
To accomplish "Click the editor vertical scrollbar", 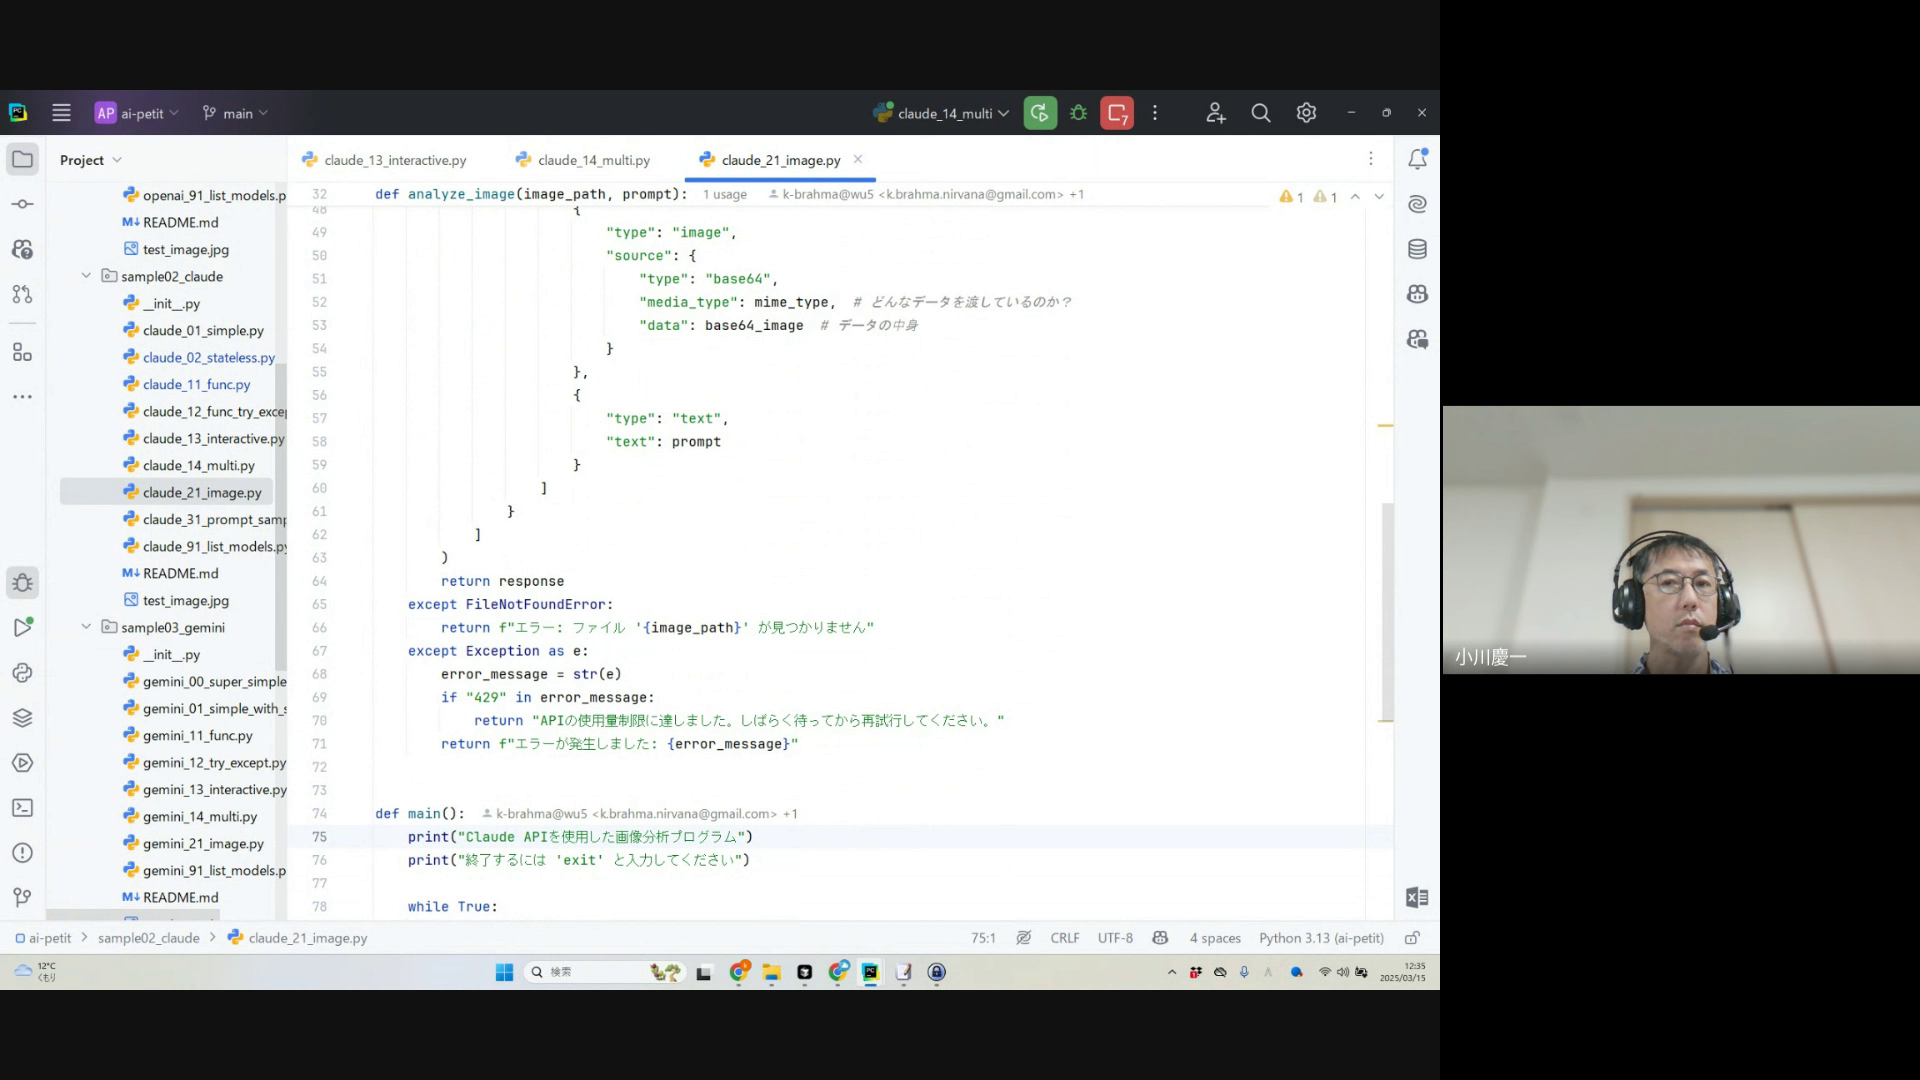I will 1387,610.
